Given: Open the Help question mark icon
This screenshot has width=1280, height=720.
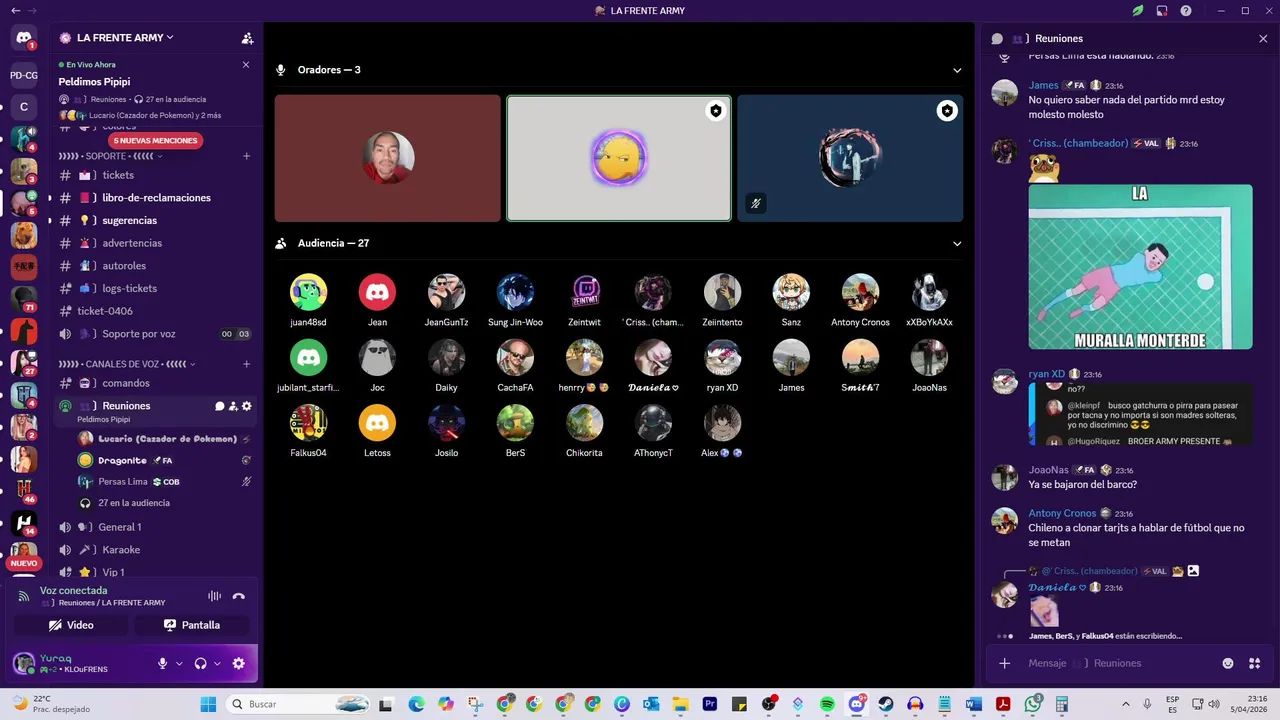Looking at the screenshot, I should click(1186, 11).
